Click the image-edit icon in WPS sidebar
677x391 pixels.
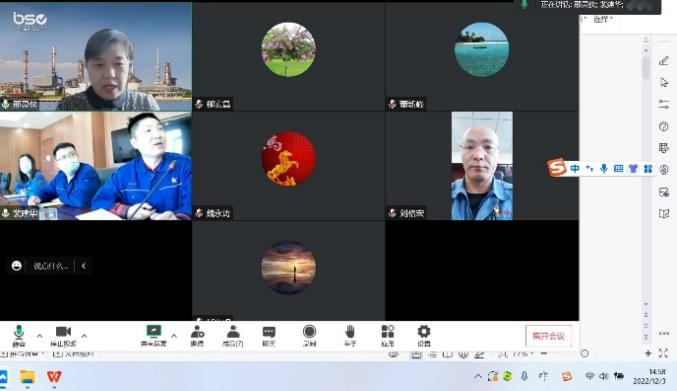(x=664, y=192)
